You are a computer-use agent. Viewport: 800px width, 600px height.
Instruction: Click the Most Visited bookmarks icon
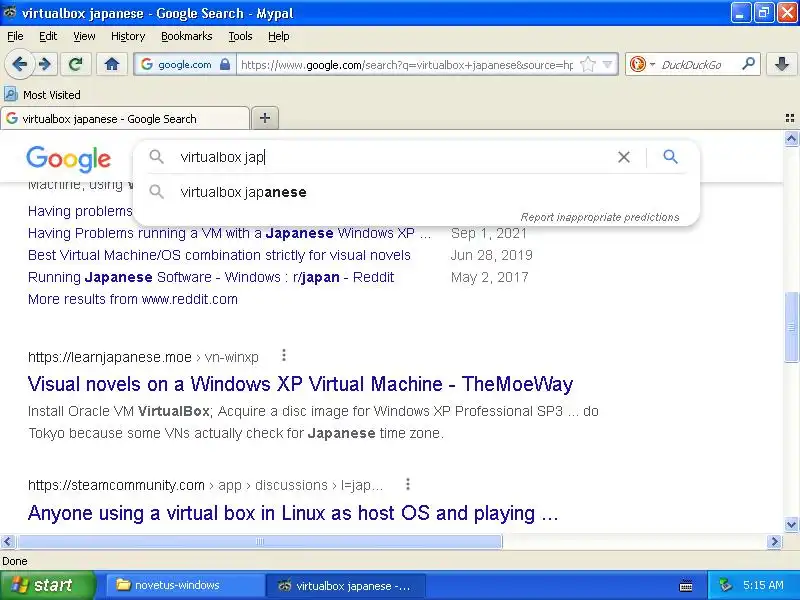(11, 94)
